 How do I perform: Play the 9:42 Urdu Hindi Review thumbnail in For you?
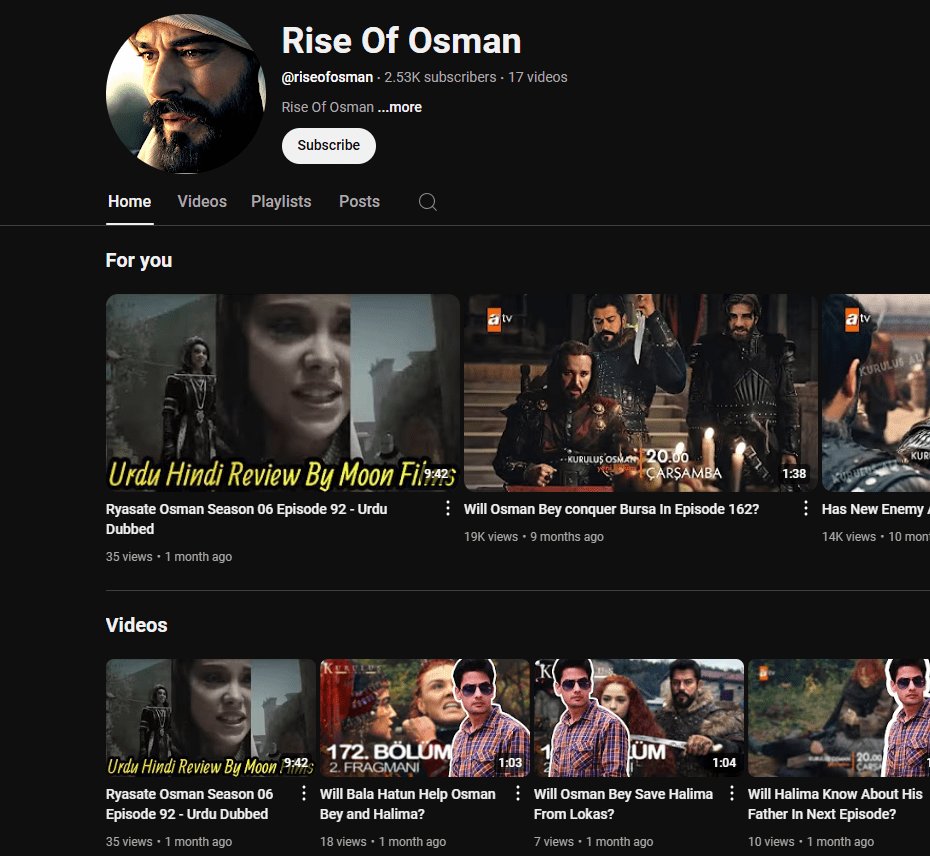pyautogui.click(x=283, y=393)
